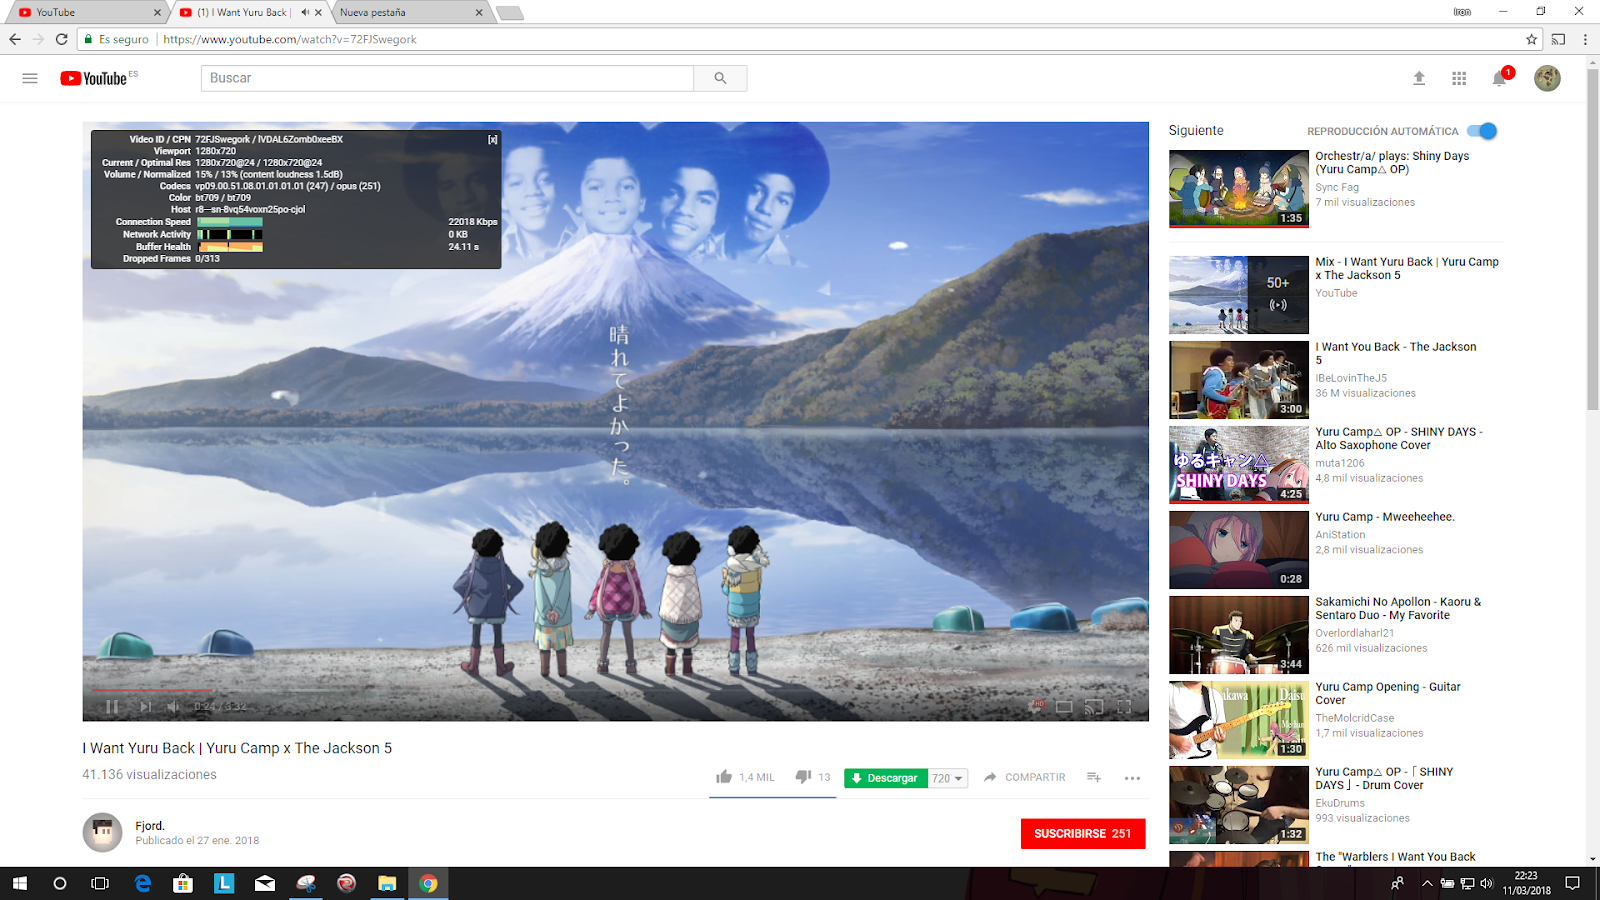This screenshot has height=900, width=1600.
Task: Open a new browser tab
Action: point(510,13)
